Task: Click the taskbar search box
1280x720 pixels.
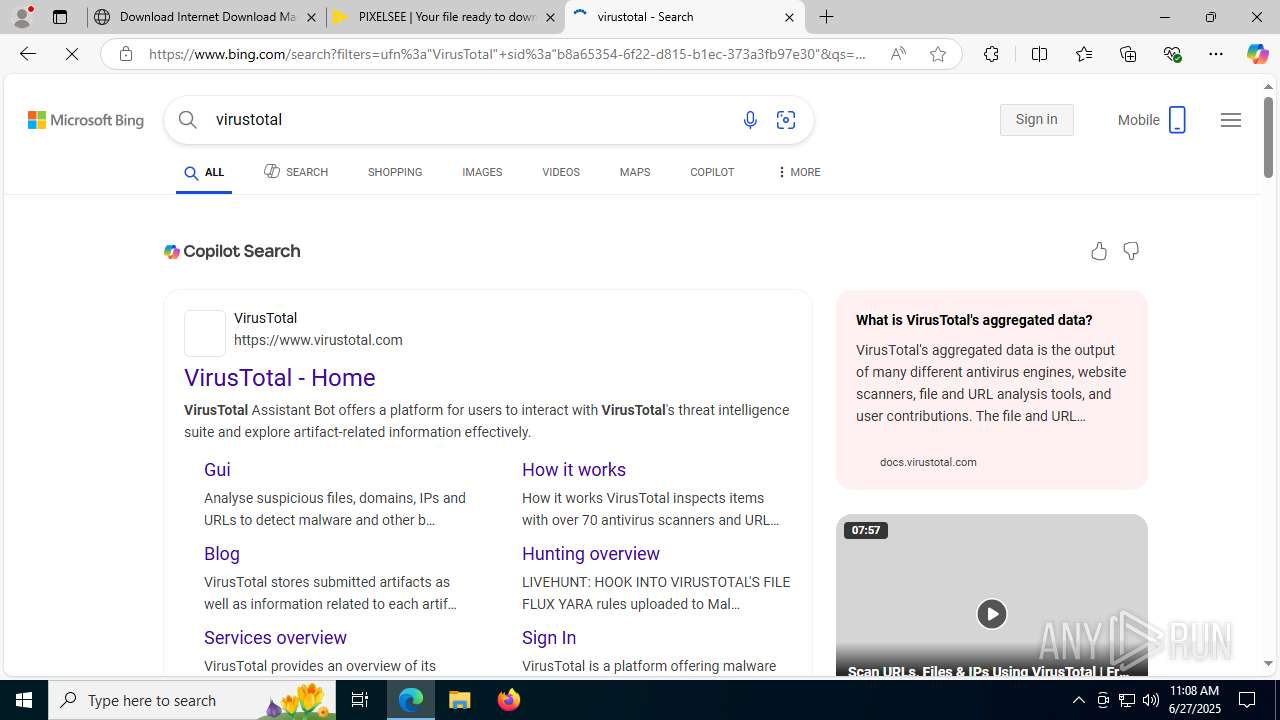Action: [192, 700]
